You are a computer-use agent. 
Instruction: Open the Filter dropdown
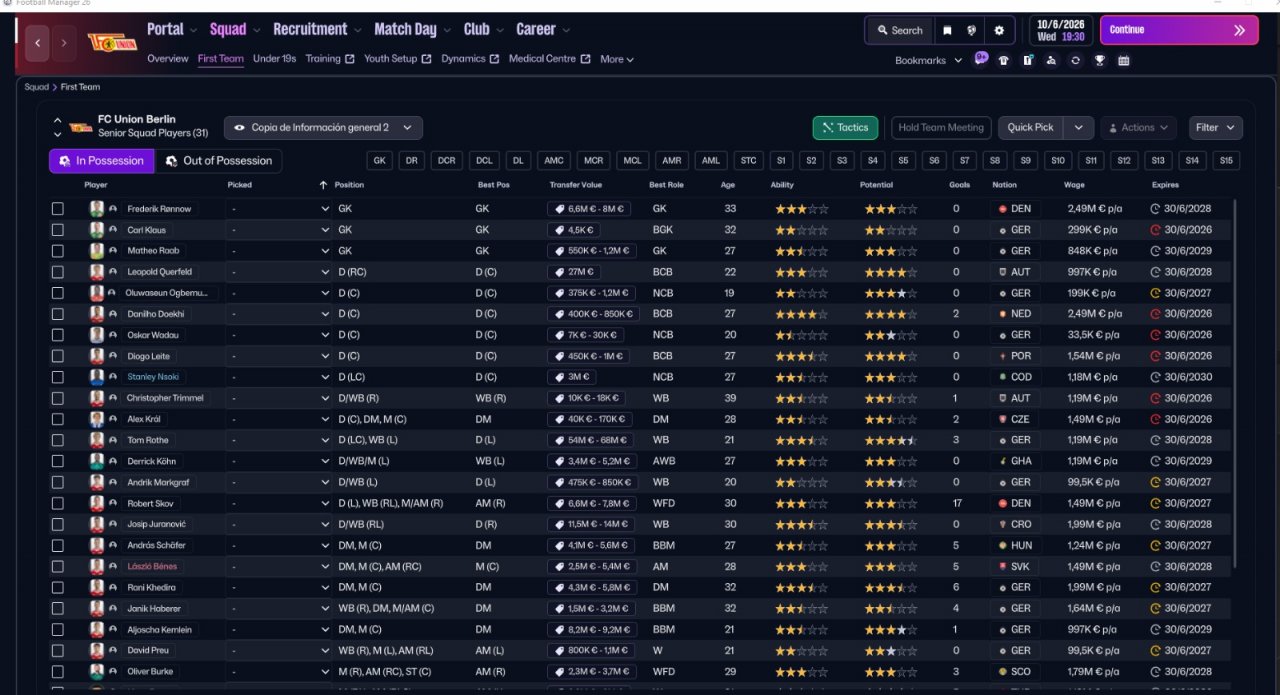pyautogui.click(x=1216, y=128)
